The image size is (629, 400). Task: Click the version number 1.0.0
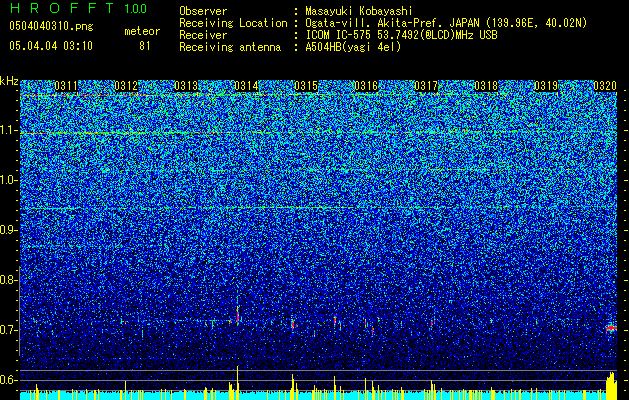coord(136,9)
